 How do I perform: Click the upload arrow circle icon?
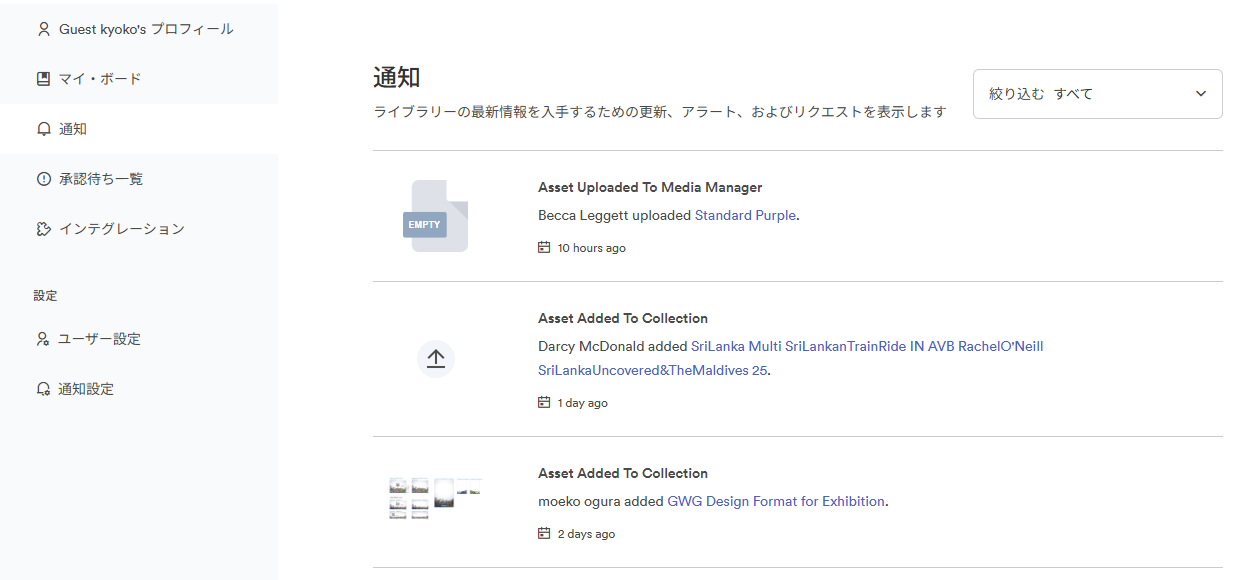tap(436, 359)
